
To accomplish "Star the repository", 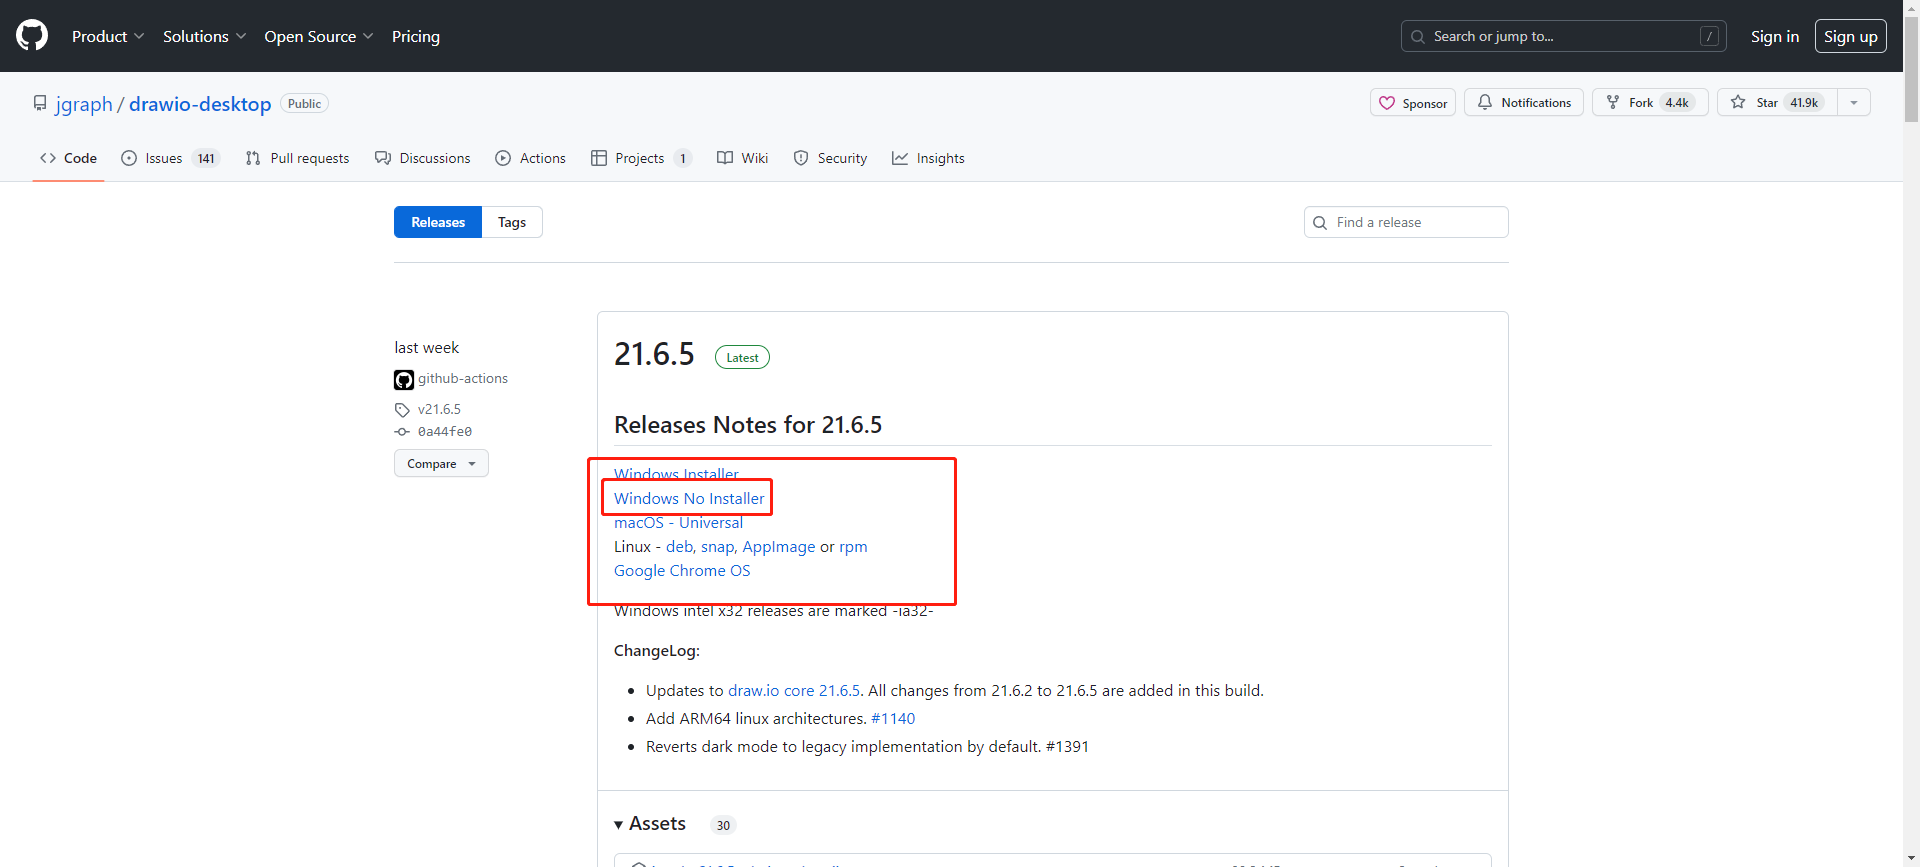I will (x=1777, y=102).
